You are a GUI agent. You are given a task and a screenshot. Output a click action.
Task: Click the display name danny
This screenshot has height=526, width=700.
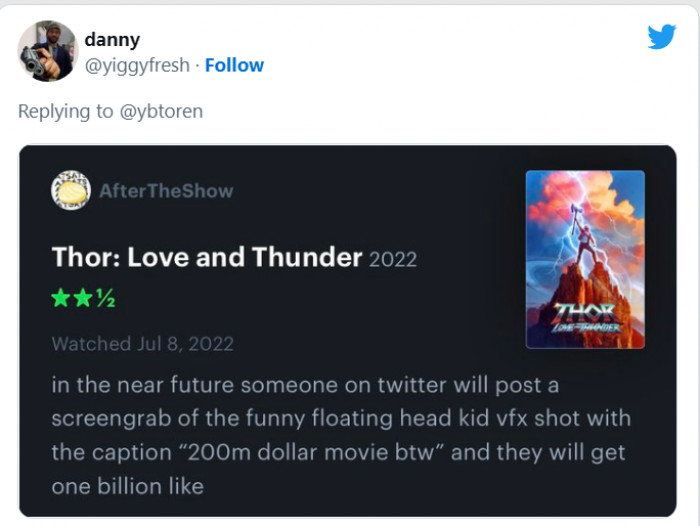pos(112,40)
